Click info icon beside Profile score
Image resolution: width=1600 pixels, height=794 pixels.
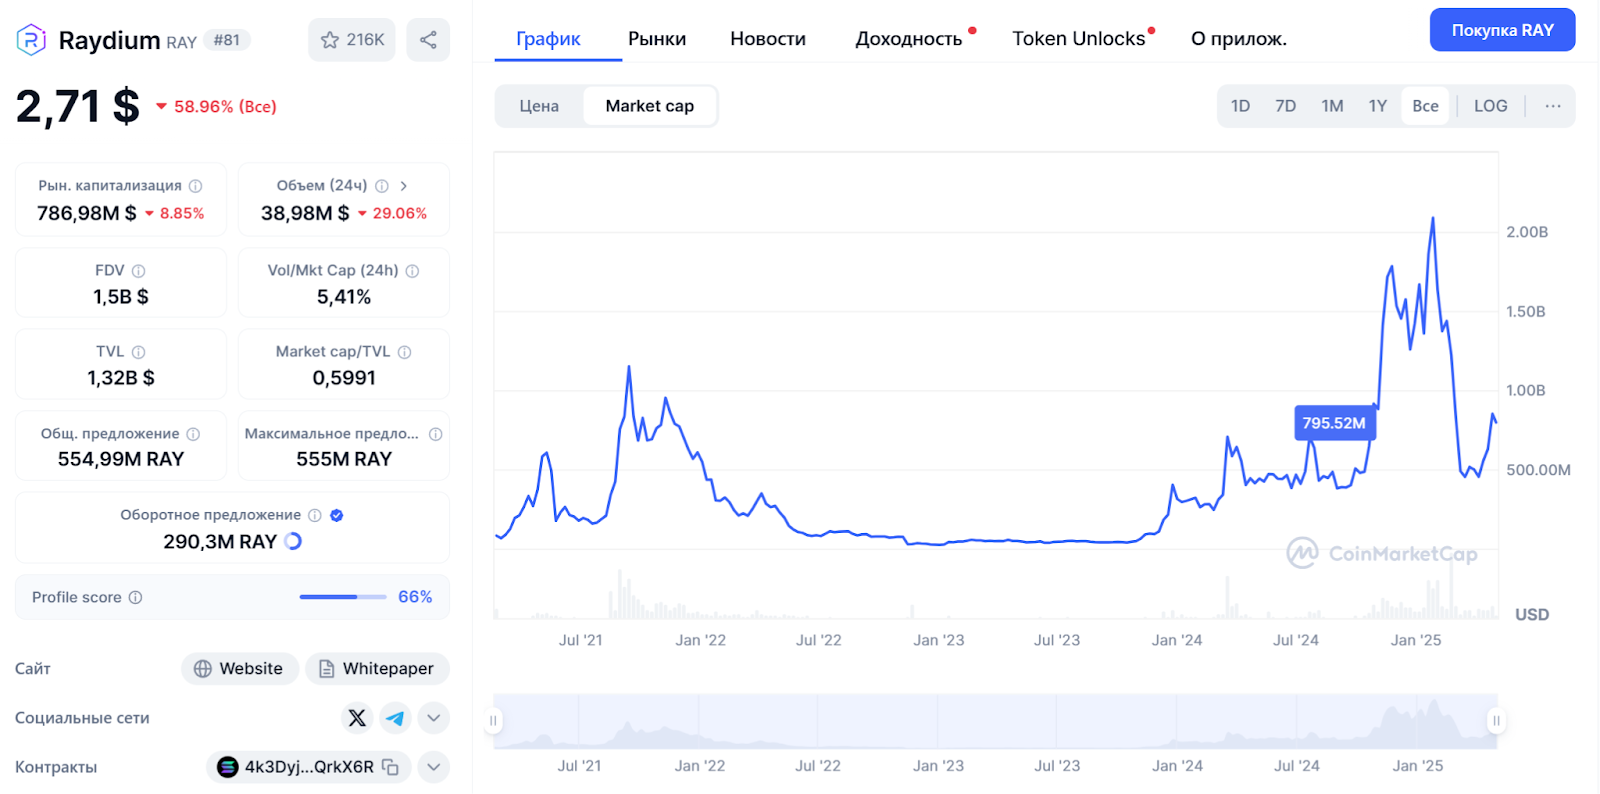(136, 597)
